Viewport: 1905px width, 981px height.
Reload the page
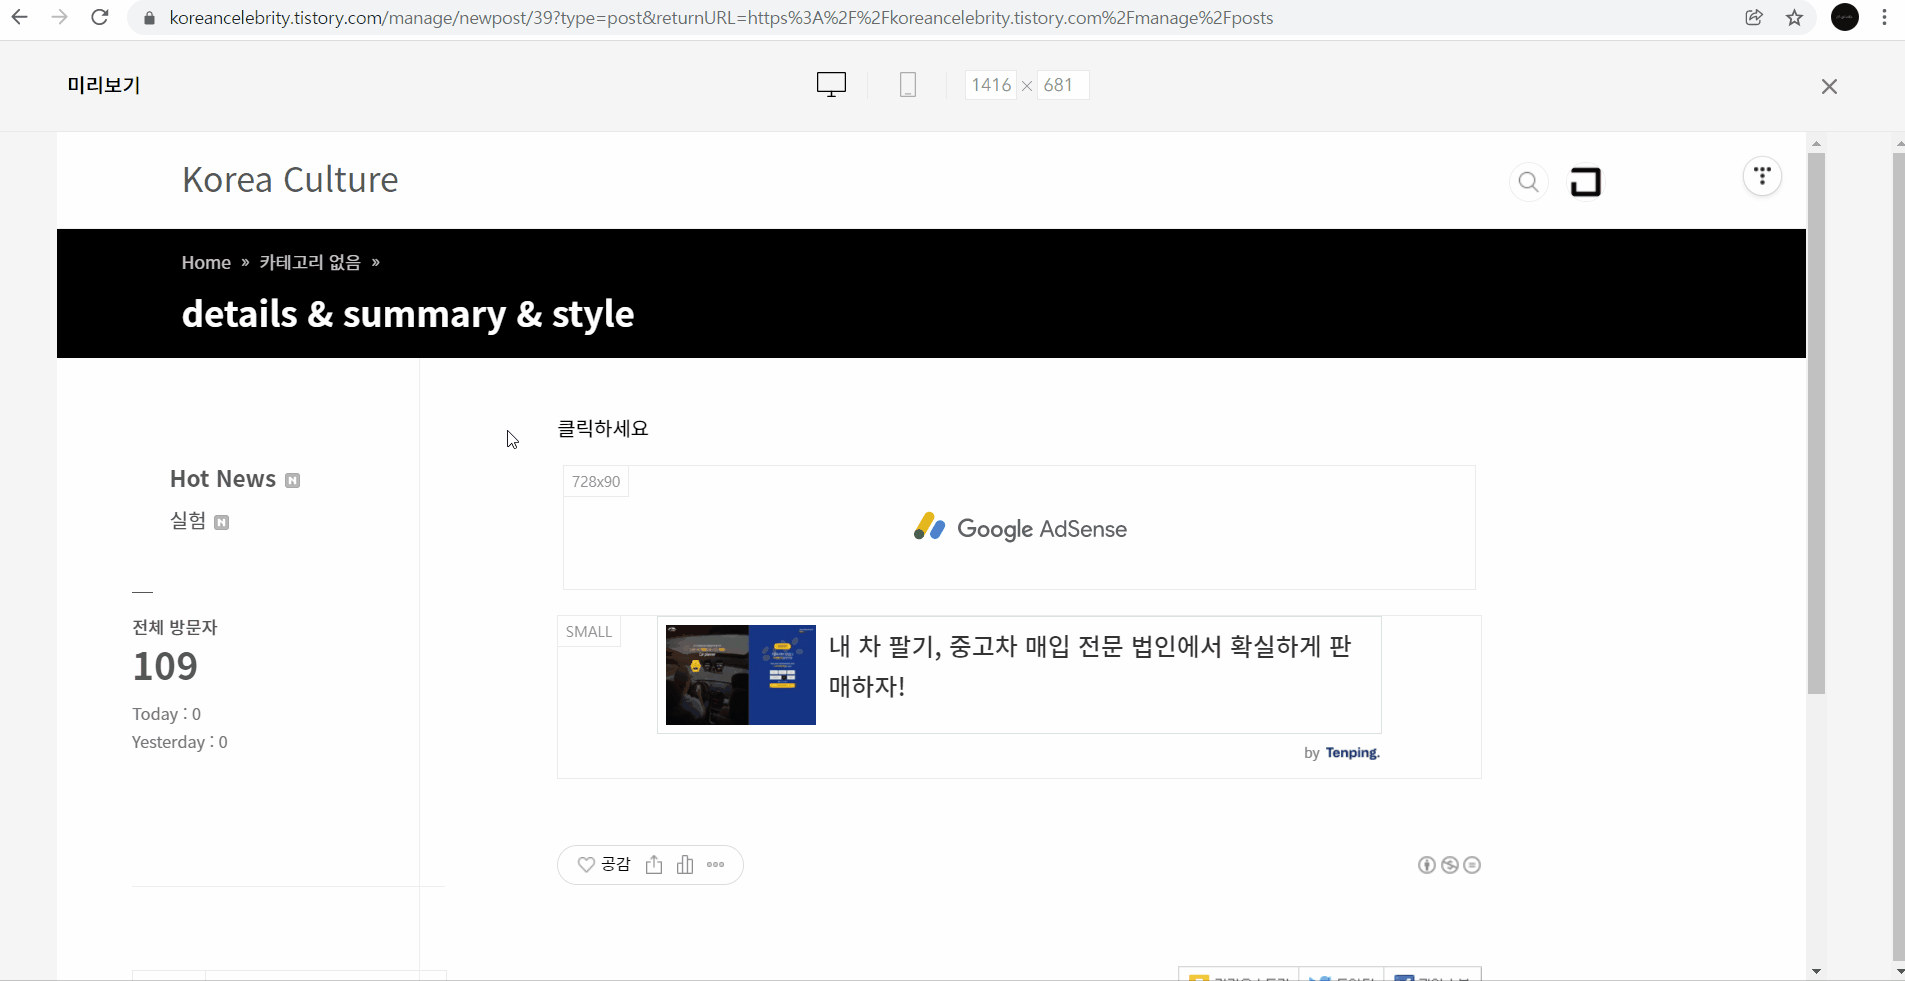[100, 17]
